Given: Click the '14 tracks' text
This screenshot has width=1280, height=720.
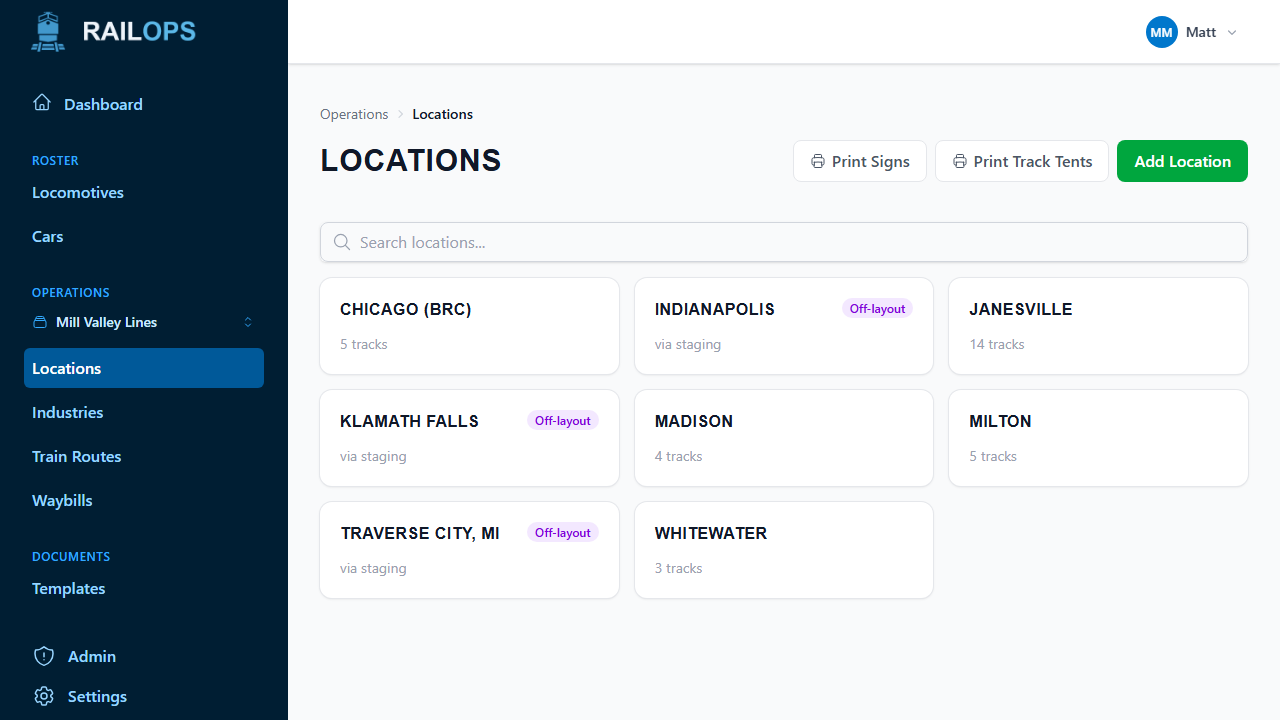Looking at the screenshot, I should (997, 344).
